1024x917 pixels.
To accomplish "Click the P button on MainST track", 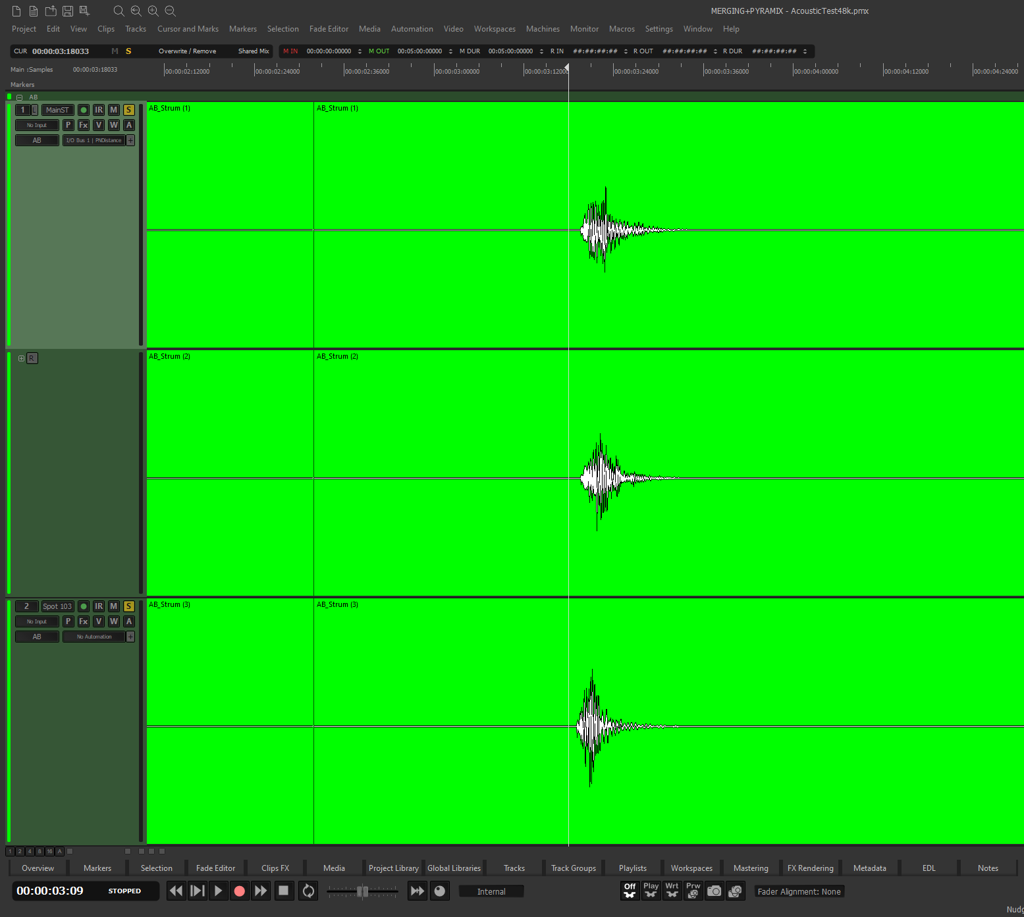I will [x=68, y=125].
